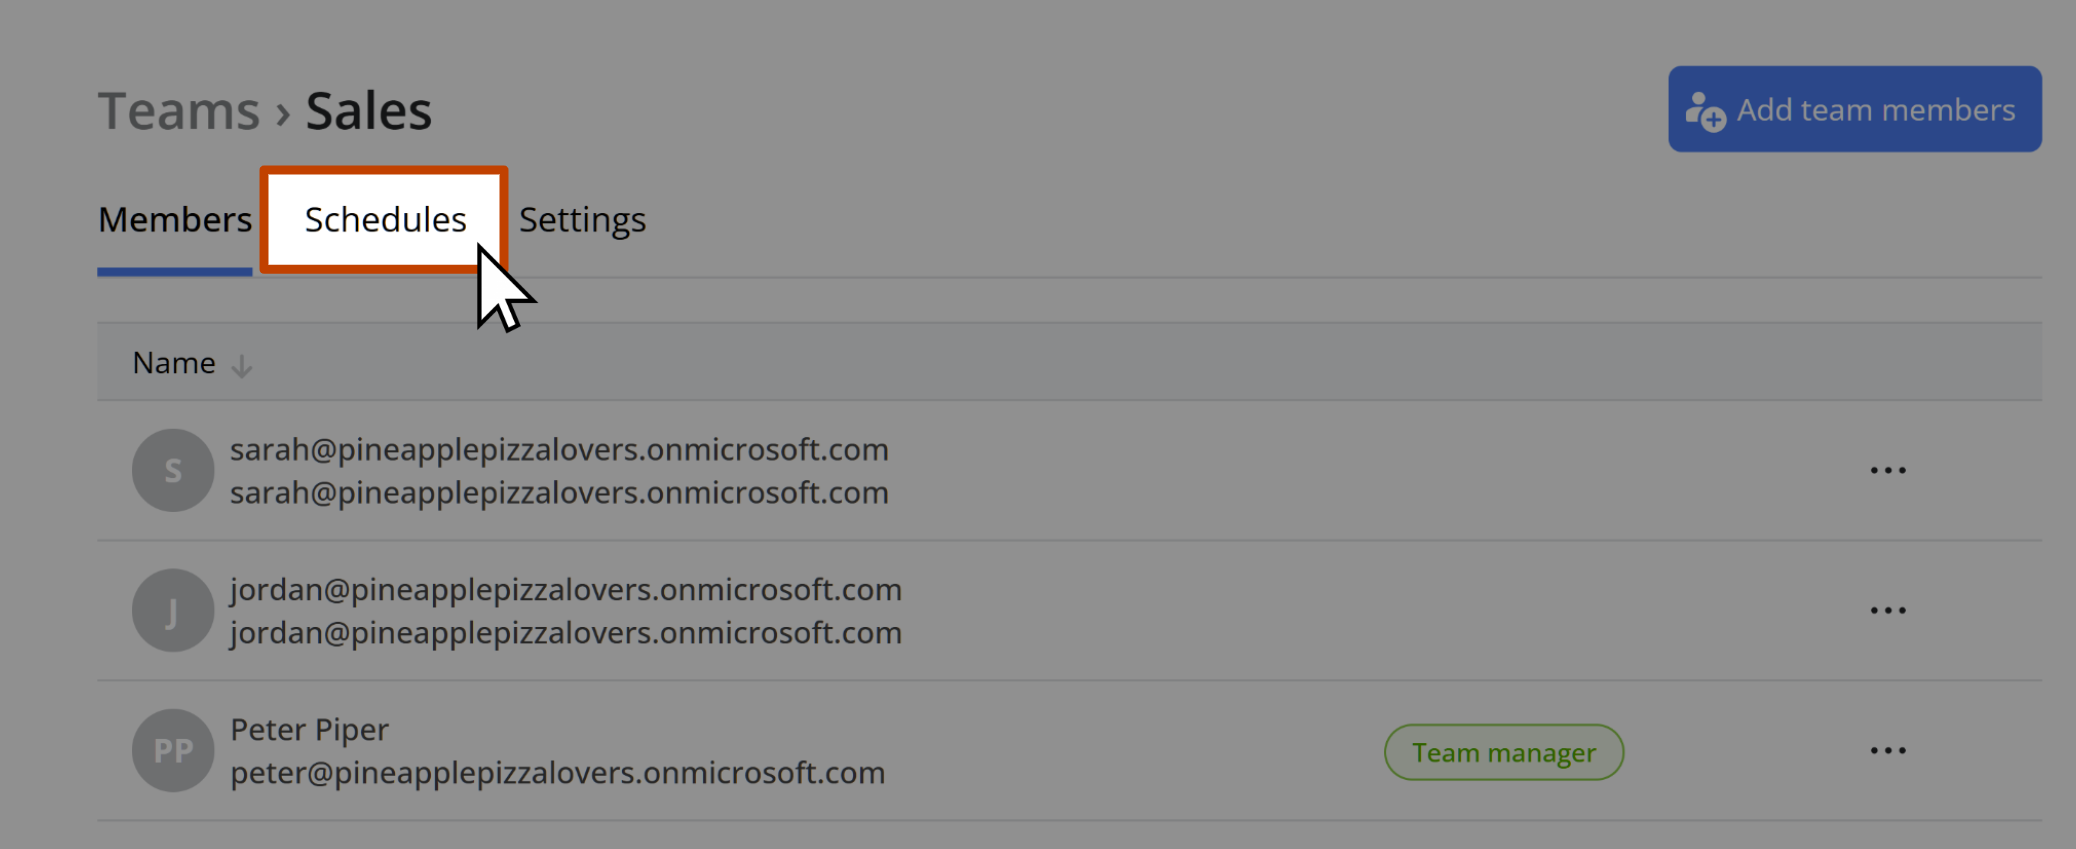Select sarah's member name line
The height and width of the screenshot is (849, 2076).
559,449
